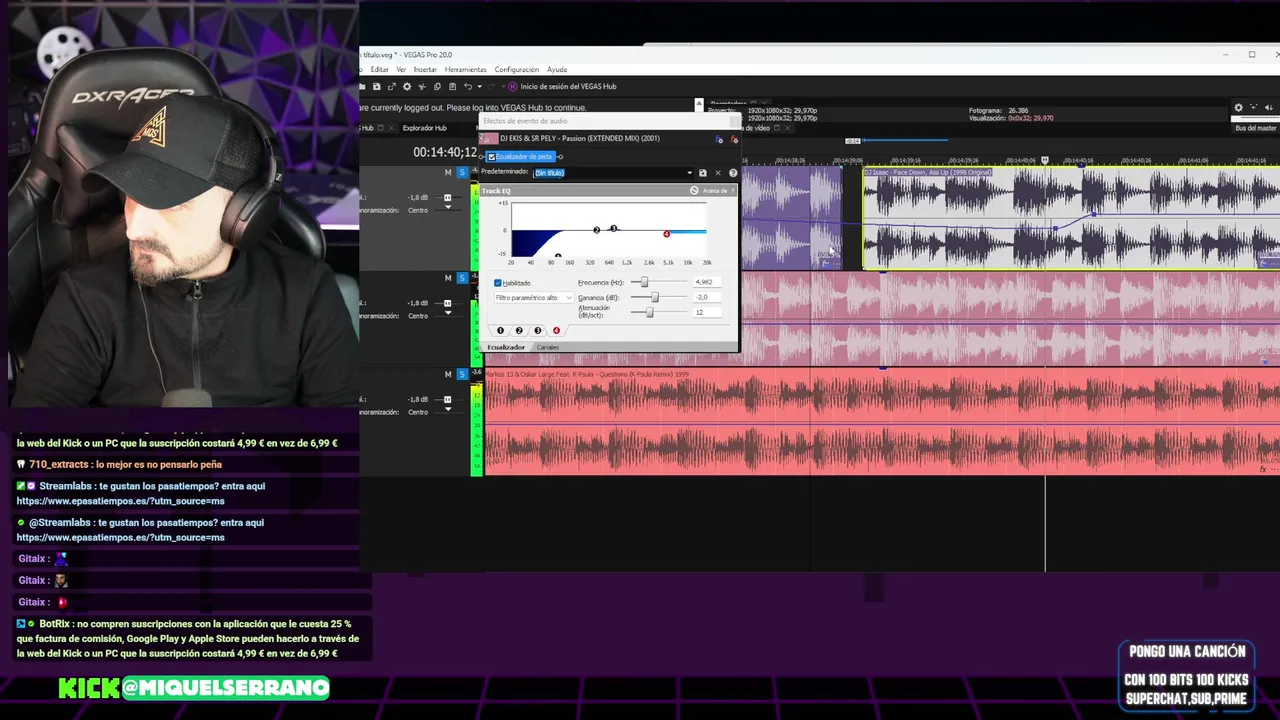
Task: Click EQ band point 2 on graph
Action: point(597,230)
